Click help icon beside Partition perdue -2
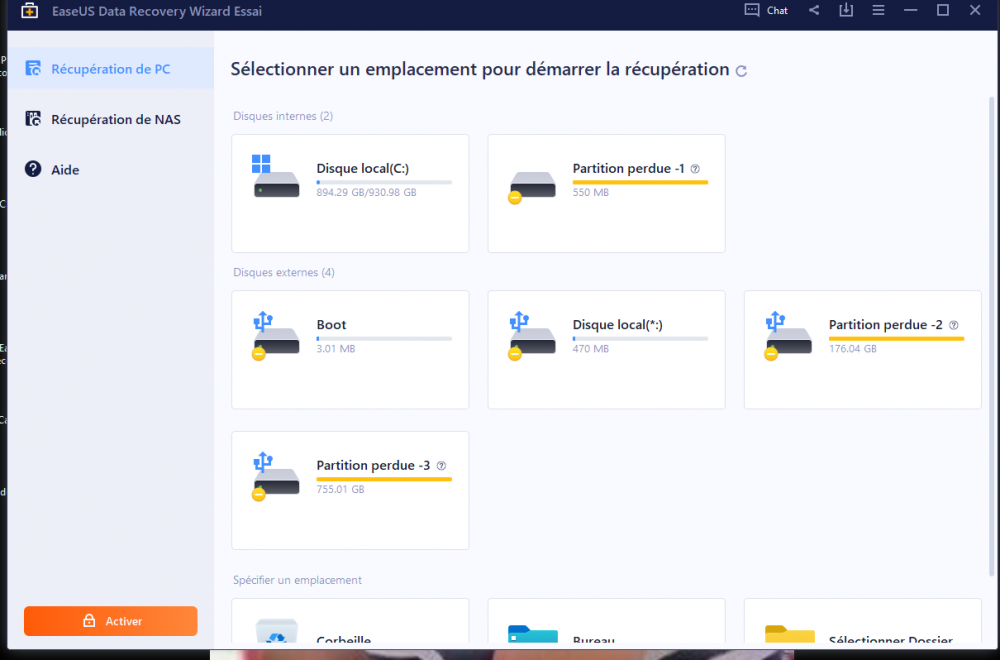 point(953,325)
